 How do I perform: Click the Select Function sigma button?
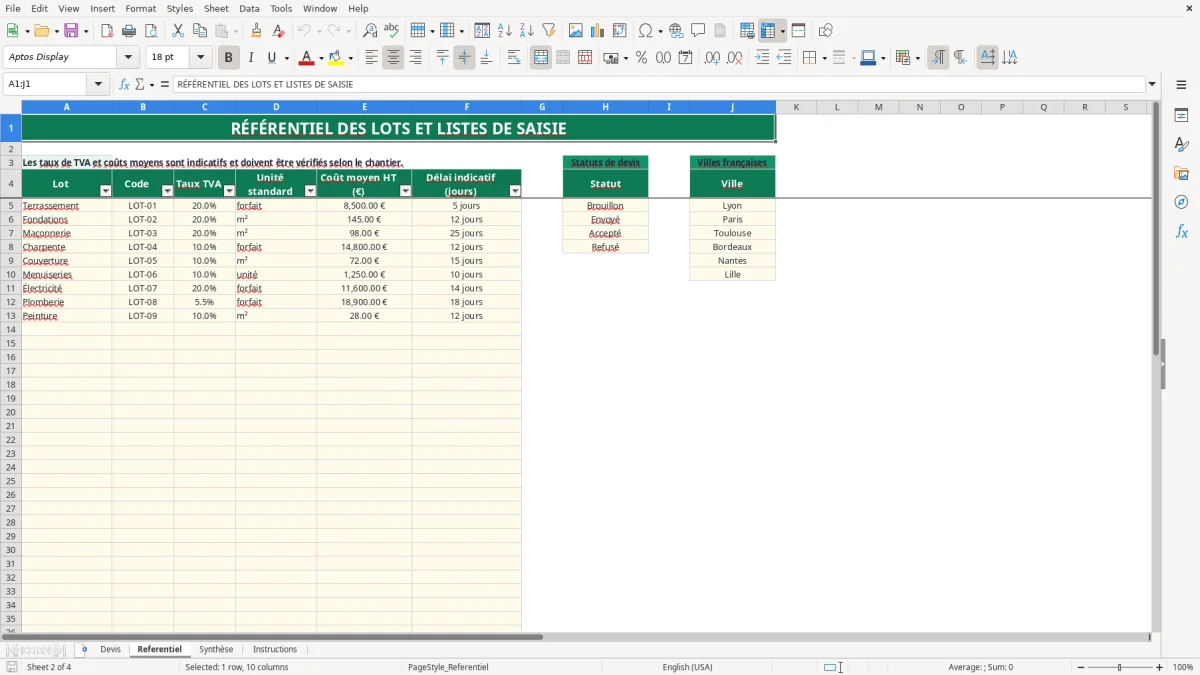point(139,85)
